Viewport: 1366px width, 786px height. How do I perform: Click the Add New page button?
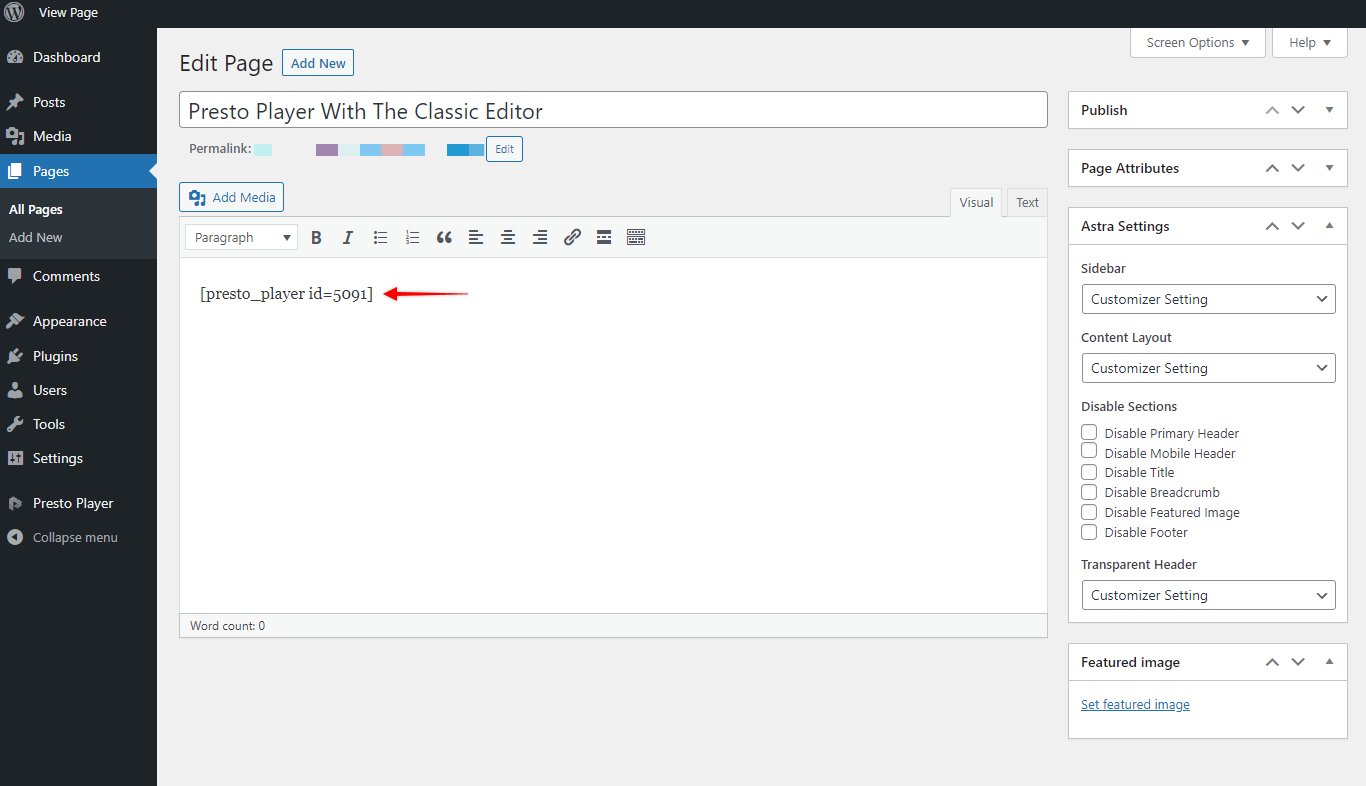coord(318,63)
